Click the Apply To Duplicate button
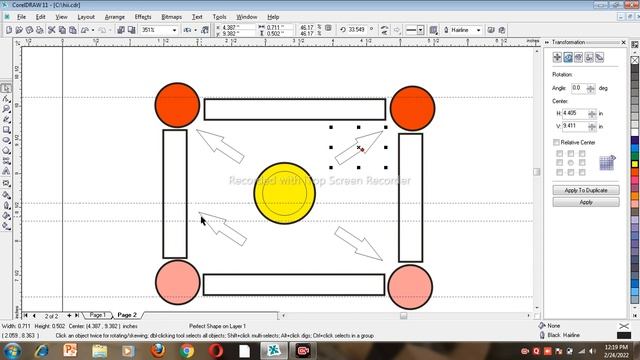 pyautogui.click(x=586, y=190)
